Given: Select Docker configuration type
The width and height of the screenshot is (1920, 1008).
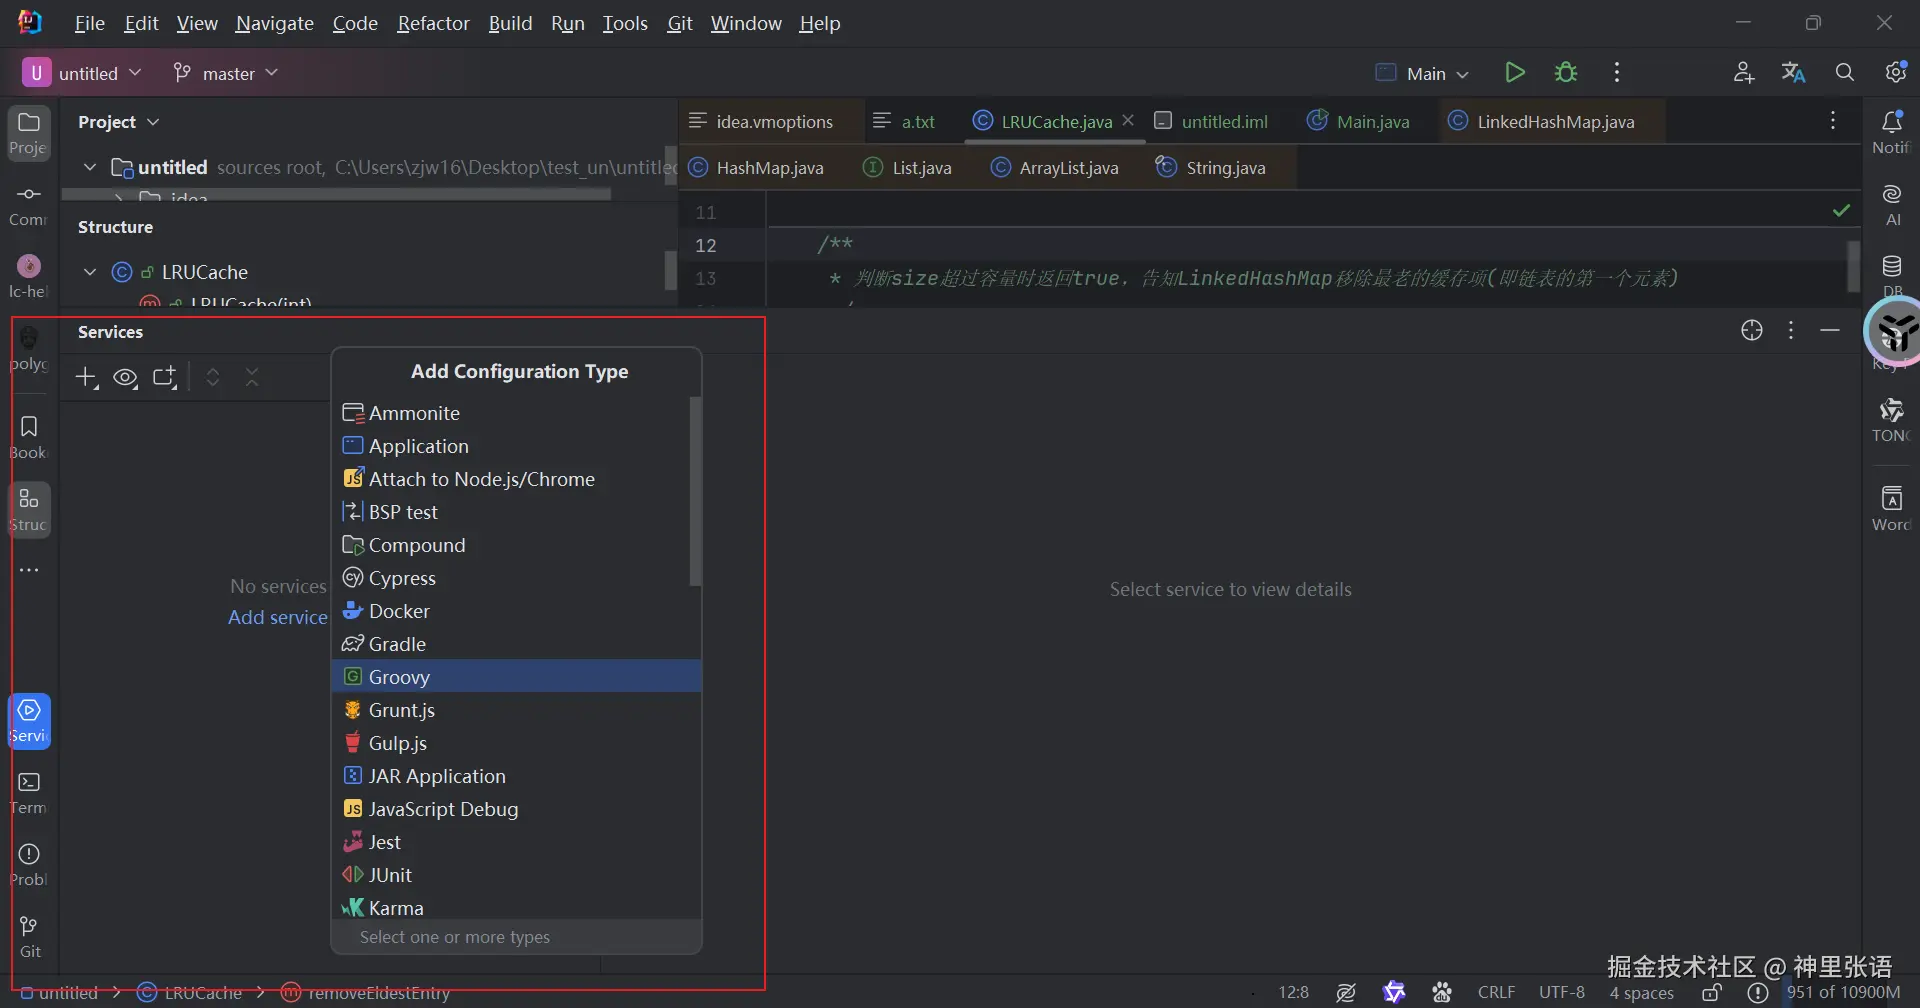Looking at the screenshot, I should 516,611.
